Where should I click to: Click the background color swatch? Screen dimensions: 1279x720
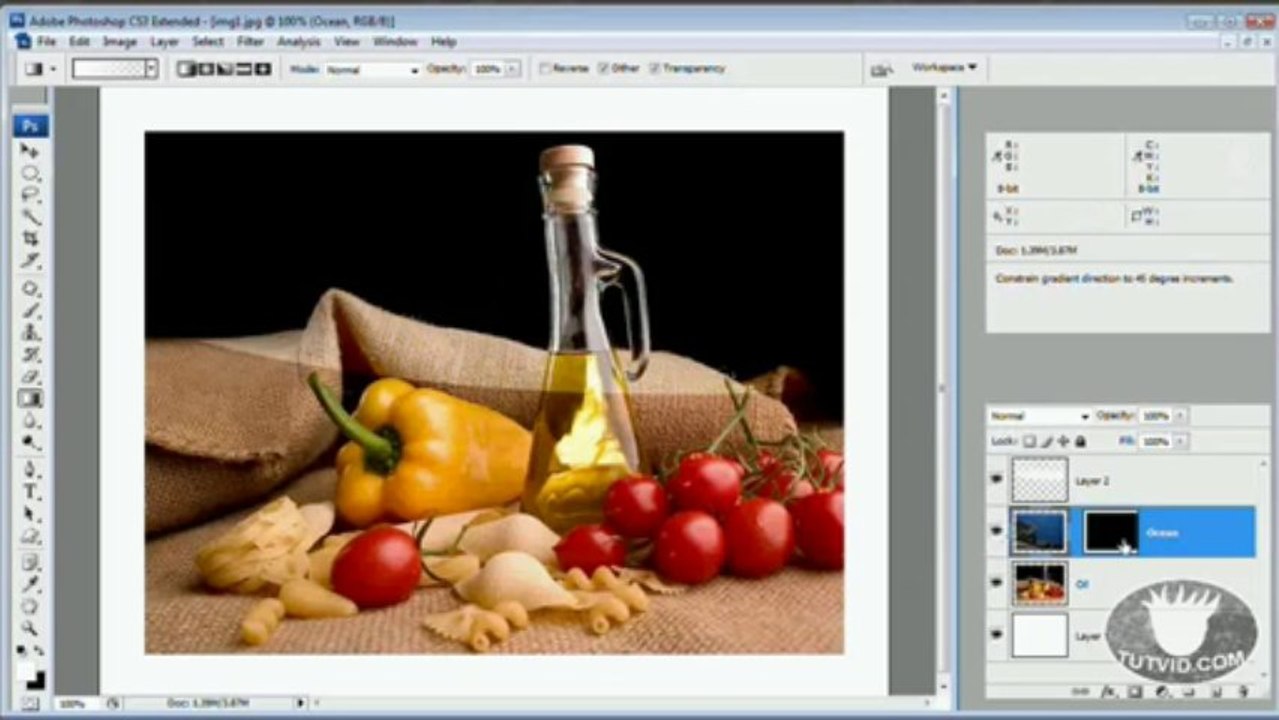(x=38, y=682)
